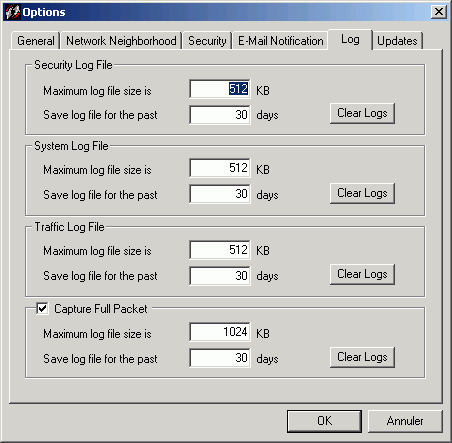Focus Security Log maximum file size field

220,89
